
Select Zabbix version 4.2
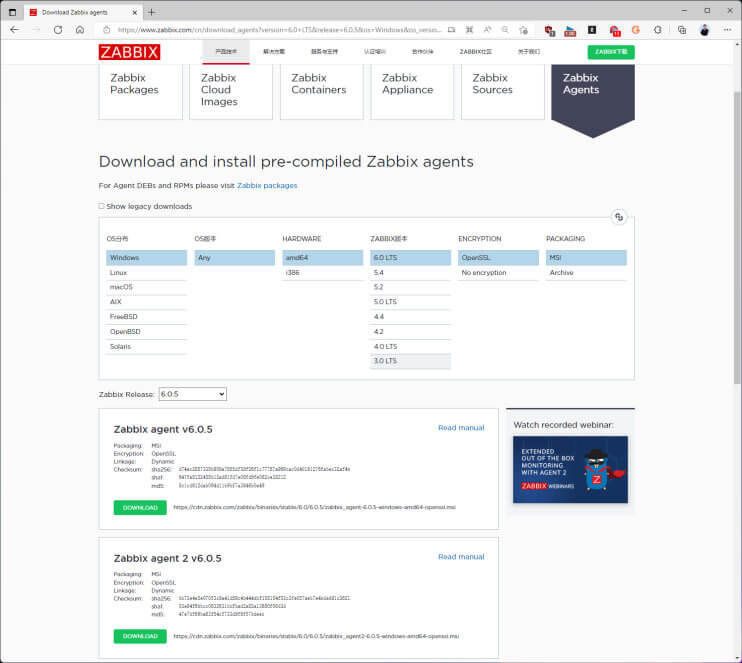tap(410, 332)
